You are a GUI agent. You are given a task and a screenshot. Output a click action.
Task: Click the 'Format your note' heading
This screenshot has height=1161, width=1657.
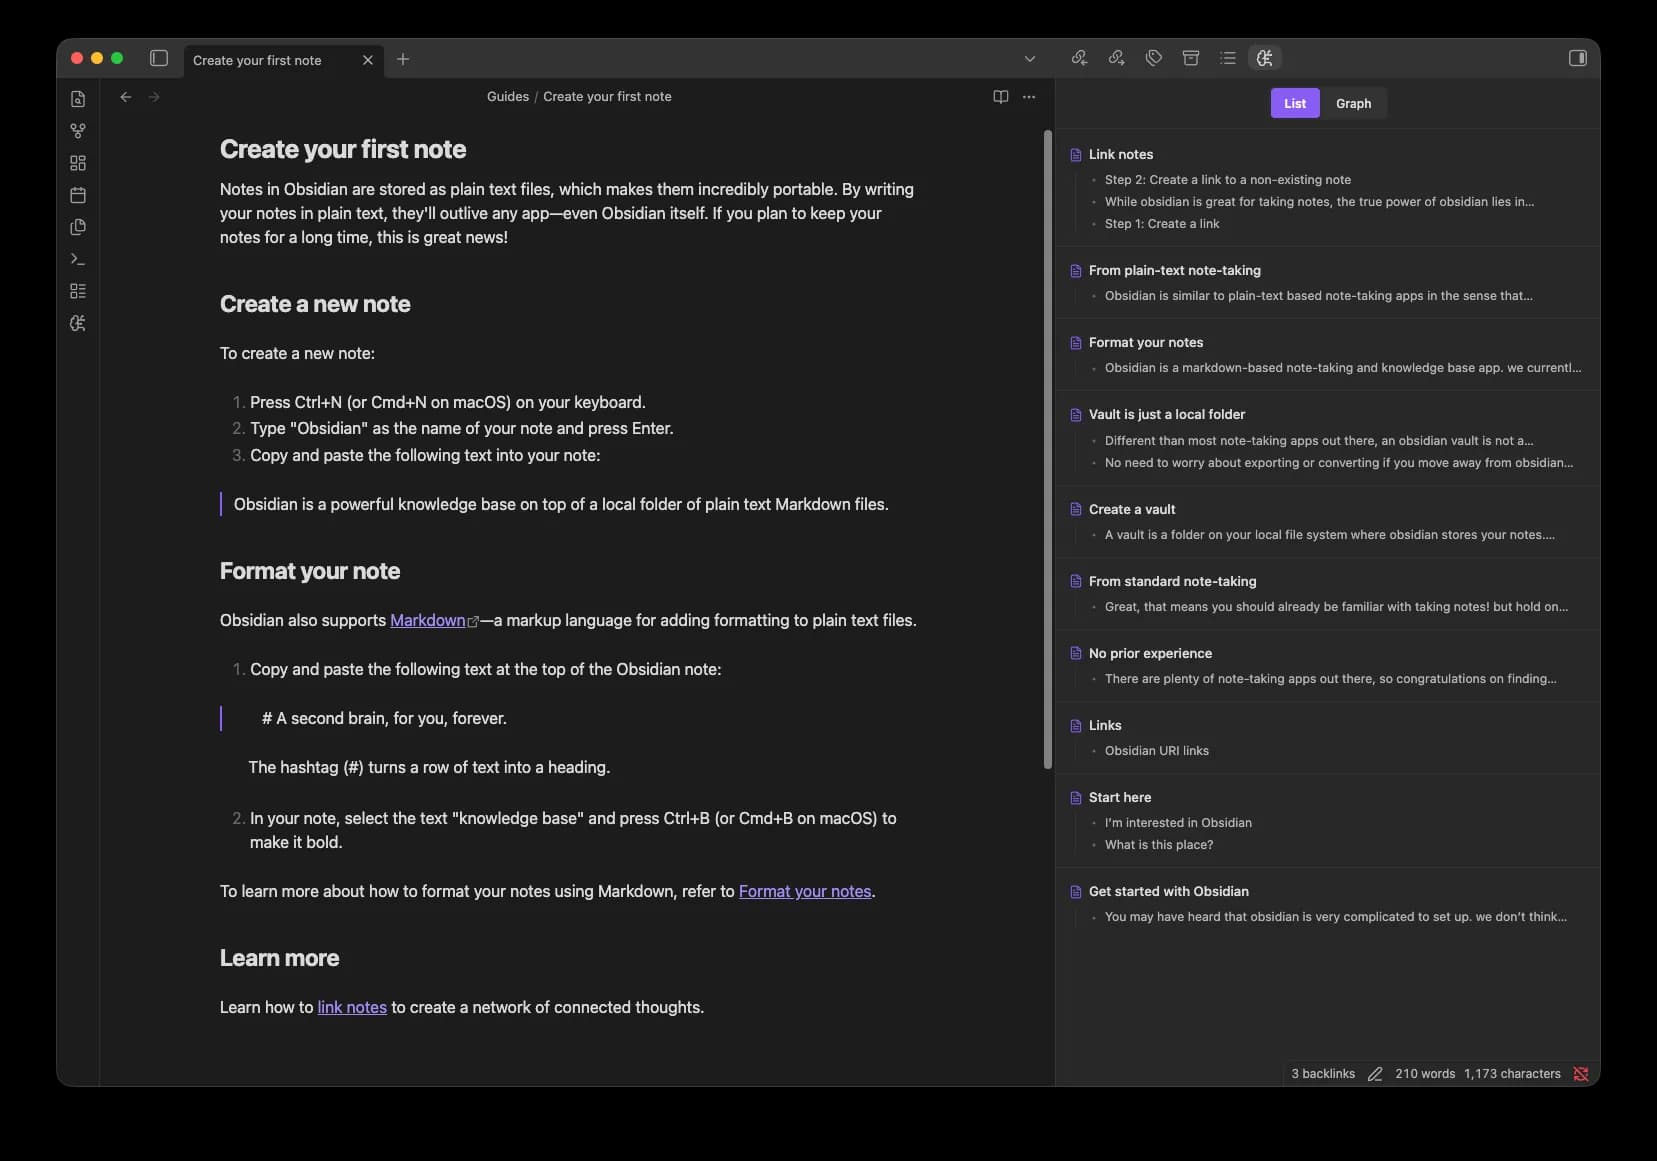pyautogui.click(x=310, y=571)
